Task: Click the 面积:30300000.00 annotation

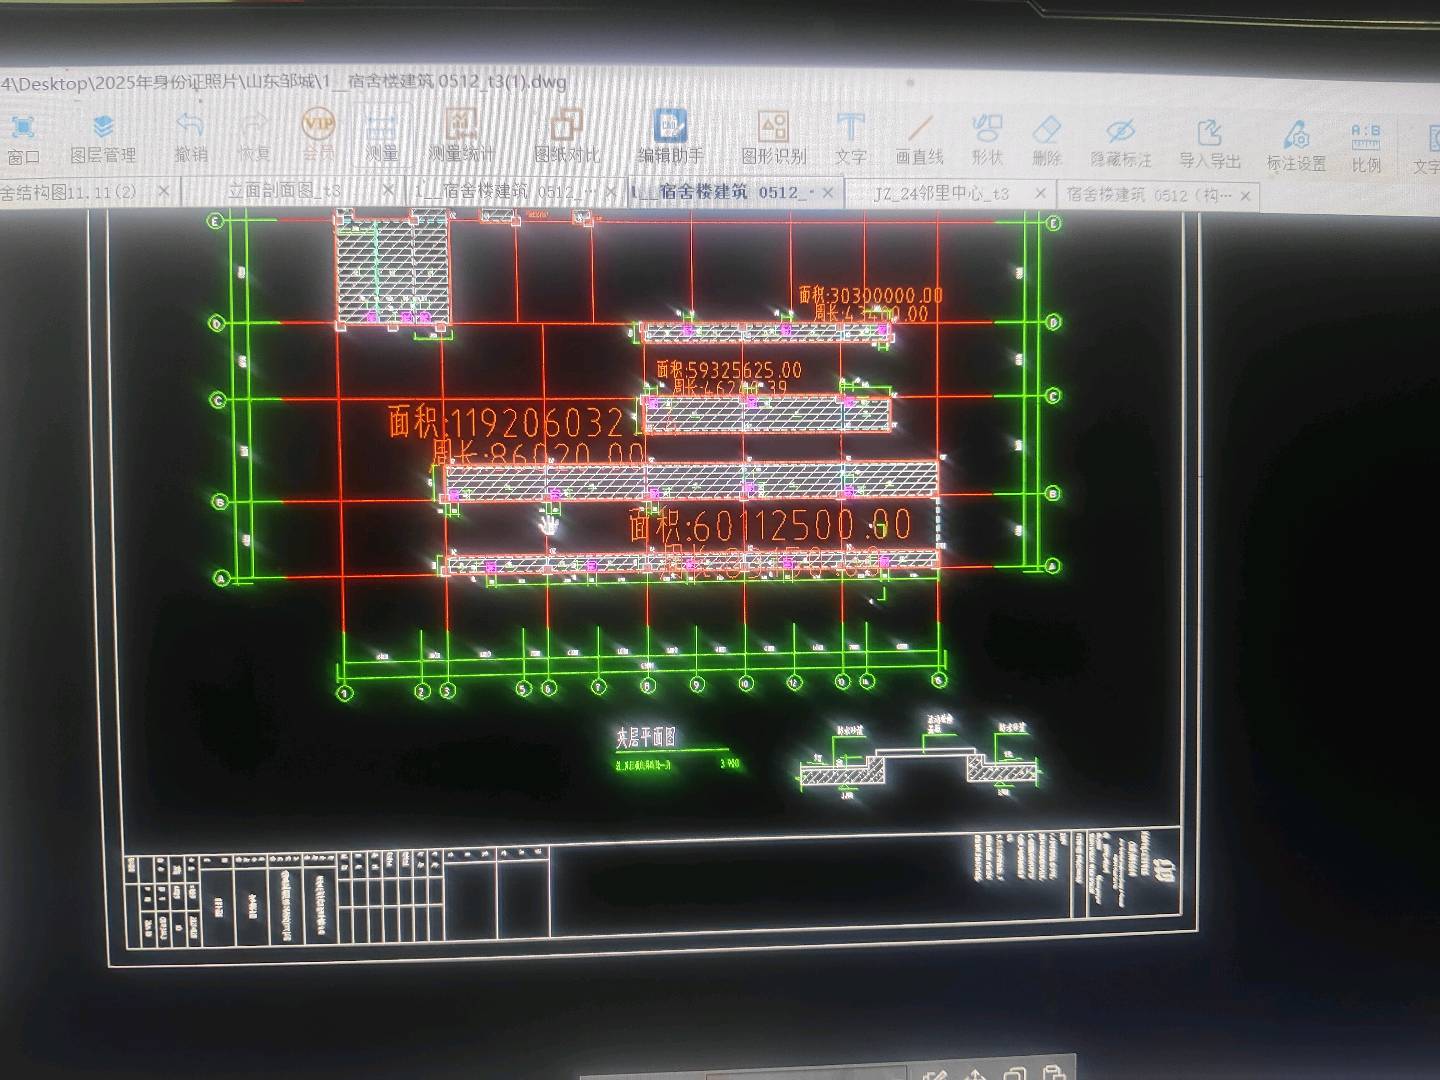Action: point(870,295)
